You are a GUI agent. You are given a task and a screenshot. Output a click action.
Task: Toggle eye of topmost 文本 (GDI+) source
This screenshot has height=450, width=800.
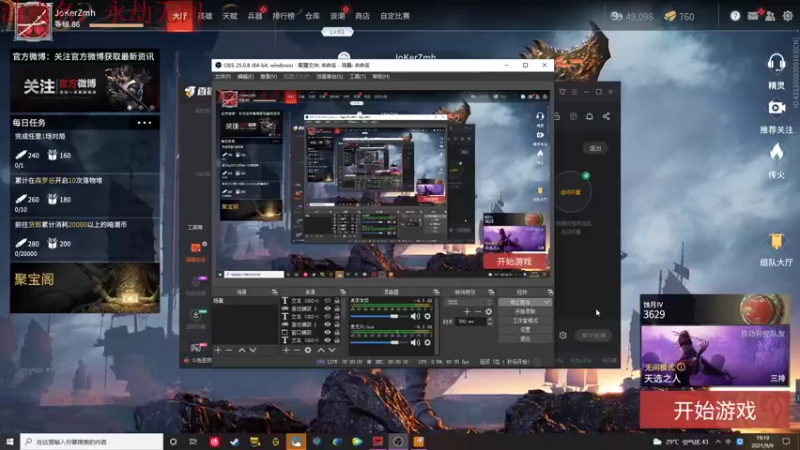point(328,301)
